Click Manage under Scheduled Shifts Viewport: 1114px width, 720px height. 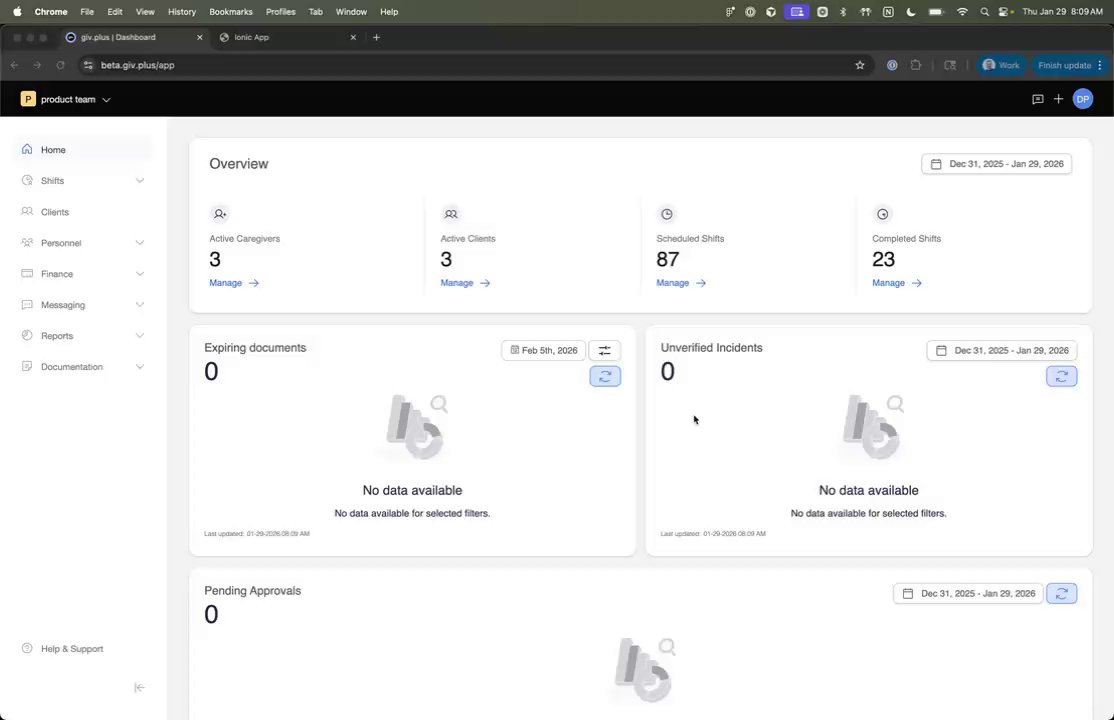coord(681,283)
